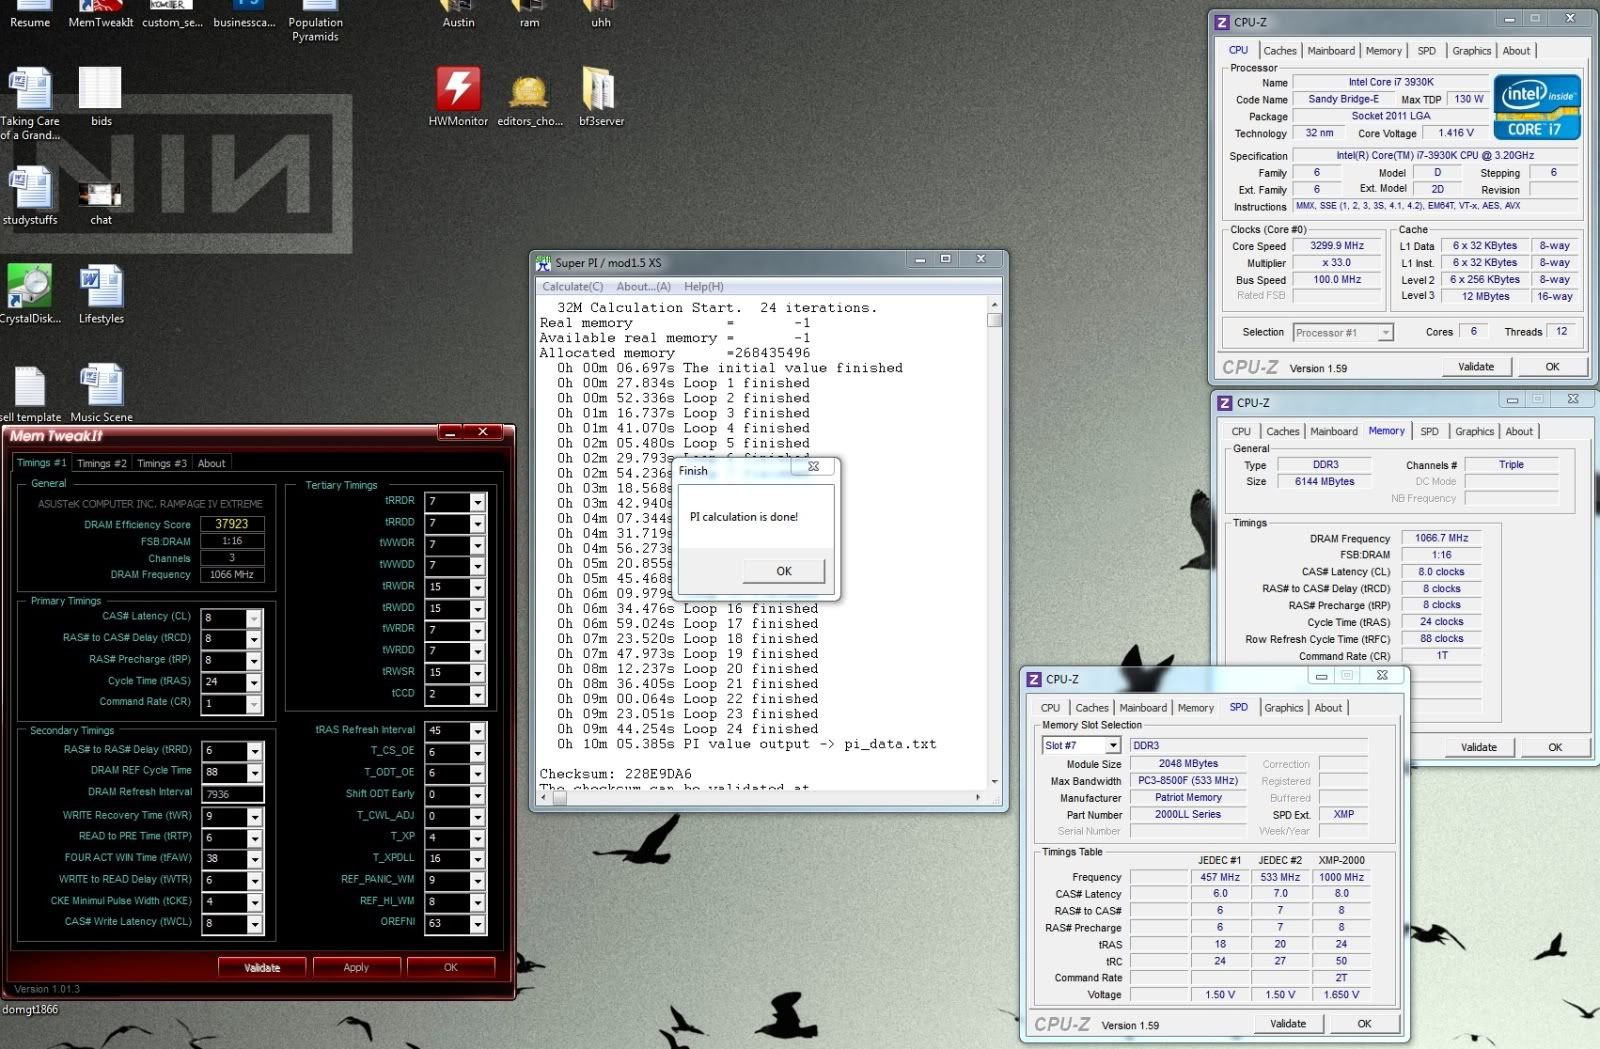1600x1049 pixels.
Task: Open the FOUR ACT WIN Time (tFAW) dropdown
Action: click(254, 859)
